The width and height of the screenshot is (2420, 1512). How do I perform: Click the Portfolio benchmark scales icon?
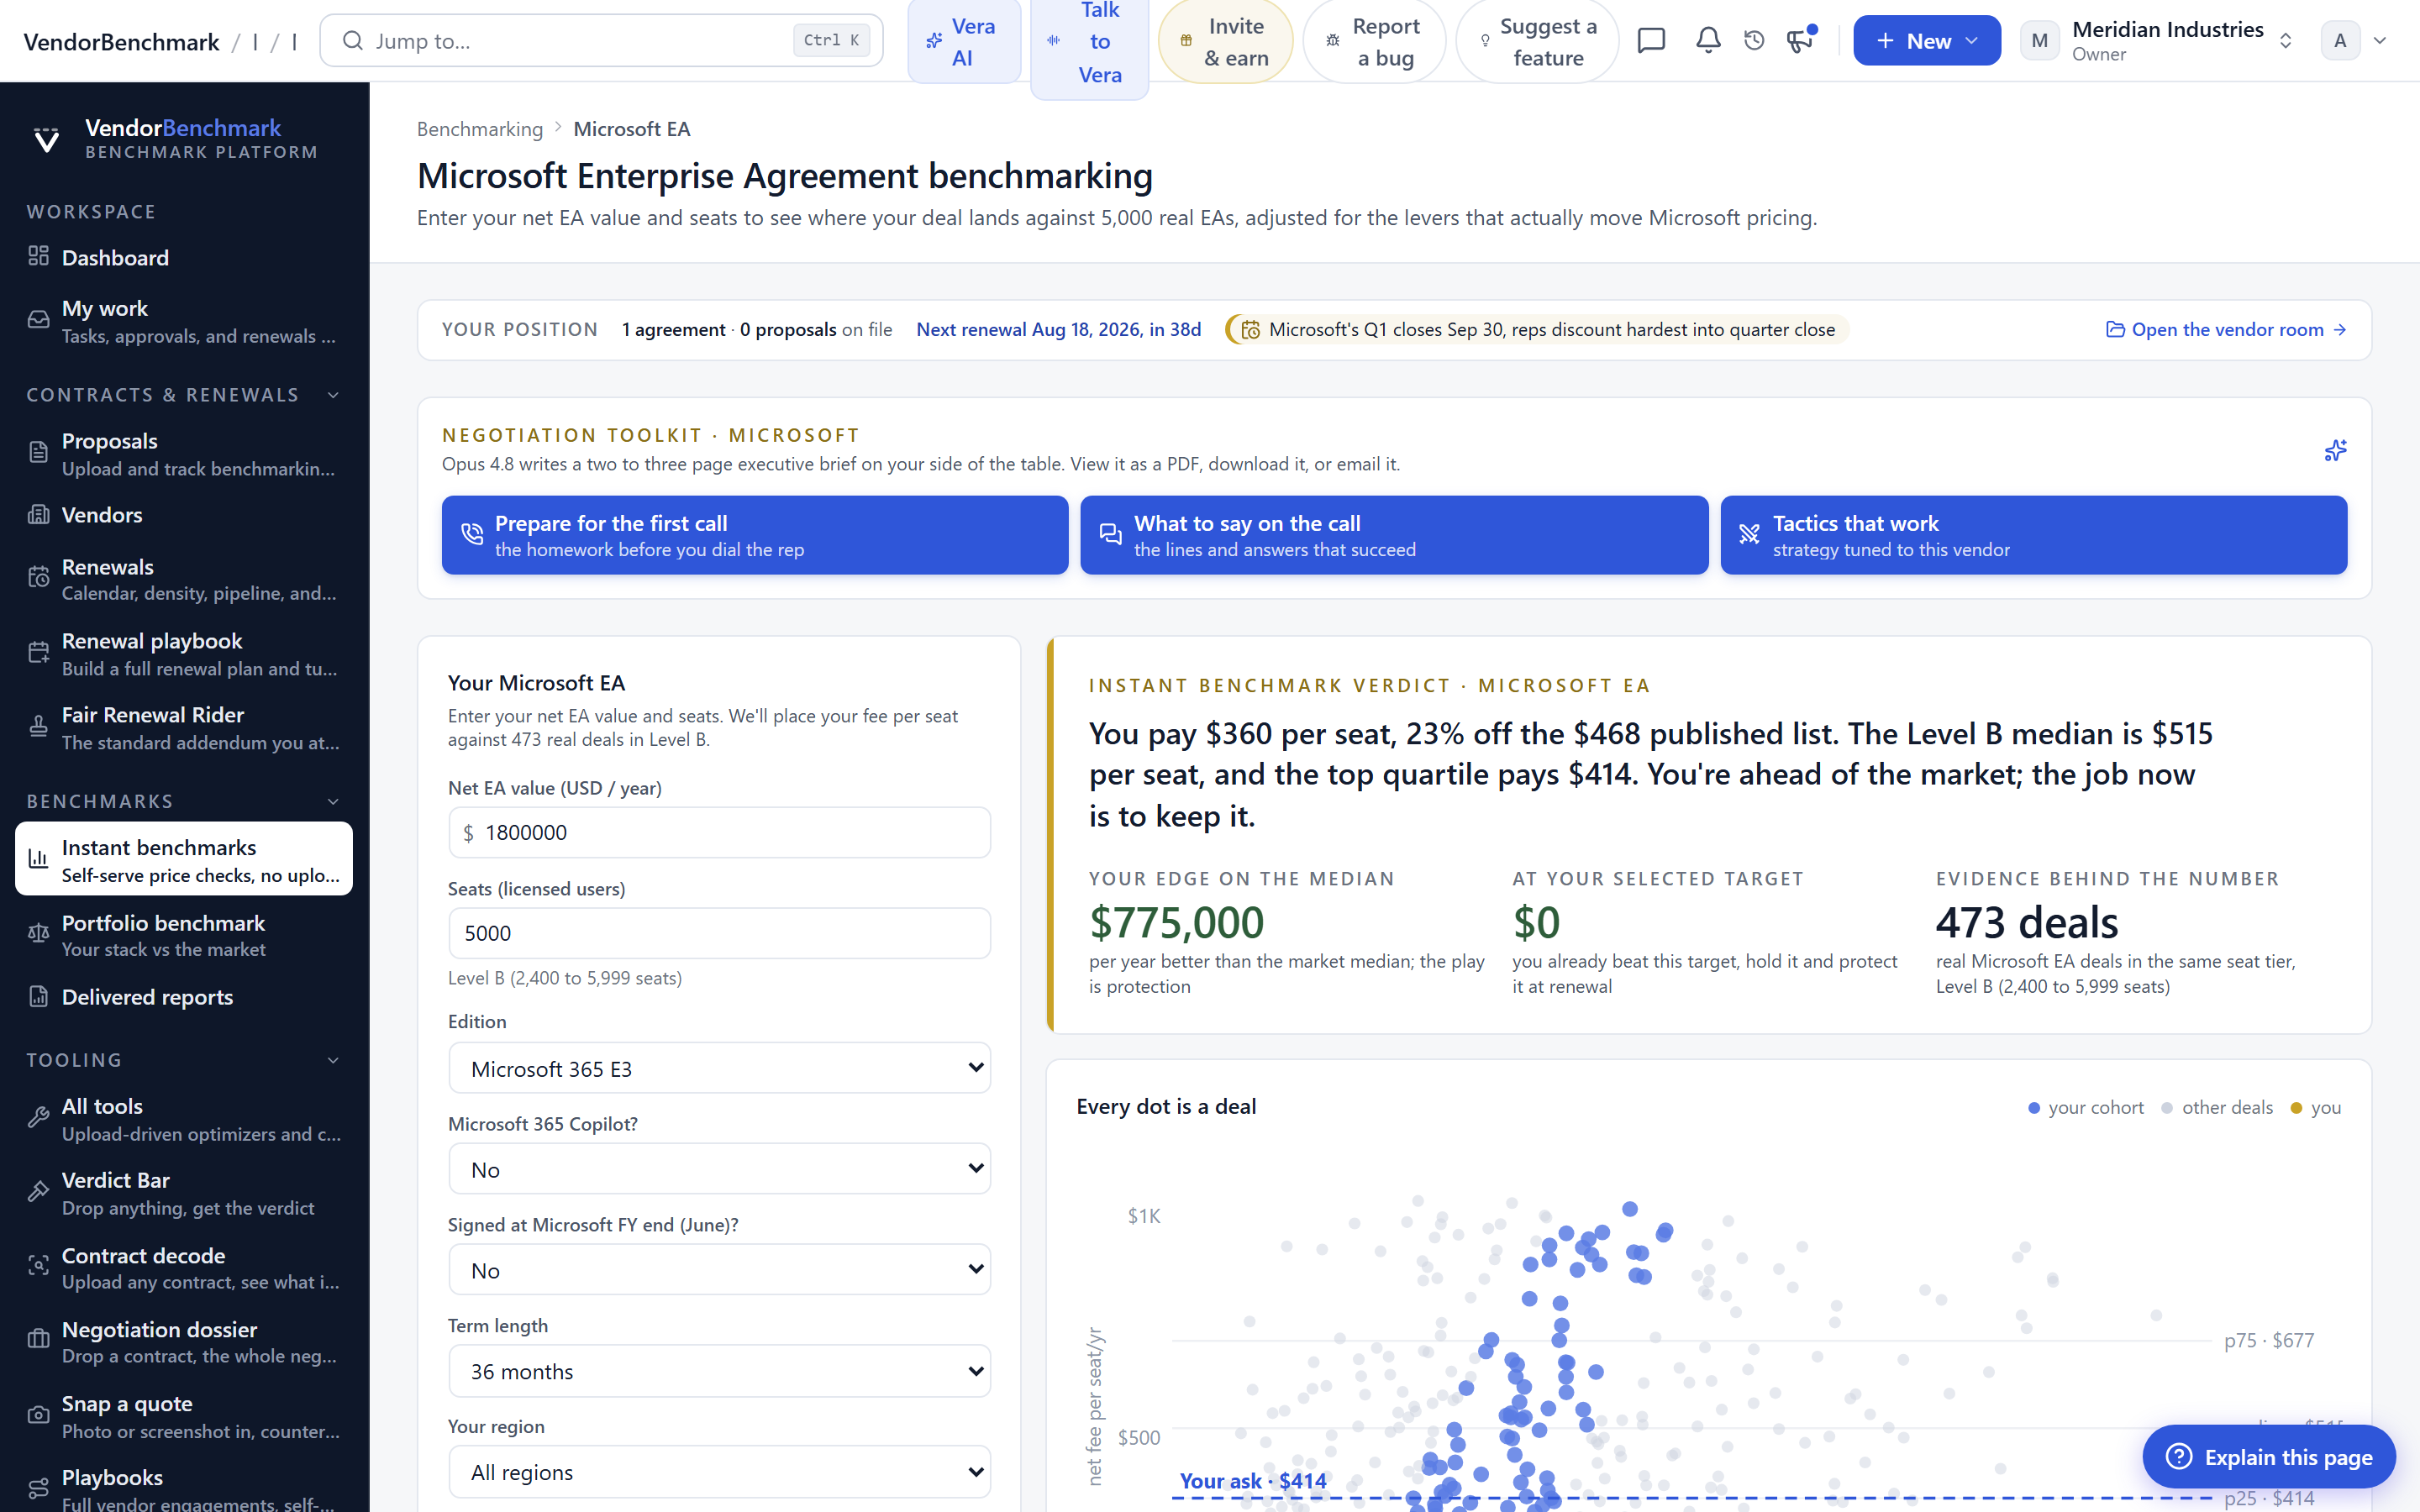click(x=38, y=934)
